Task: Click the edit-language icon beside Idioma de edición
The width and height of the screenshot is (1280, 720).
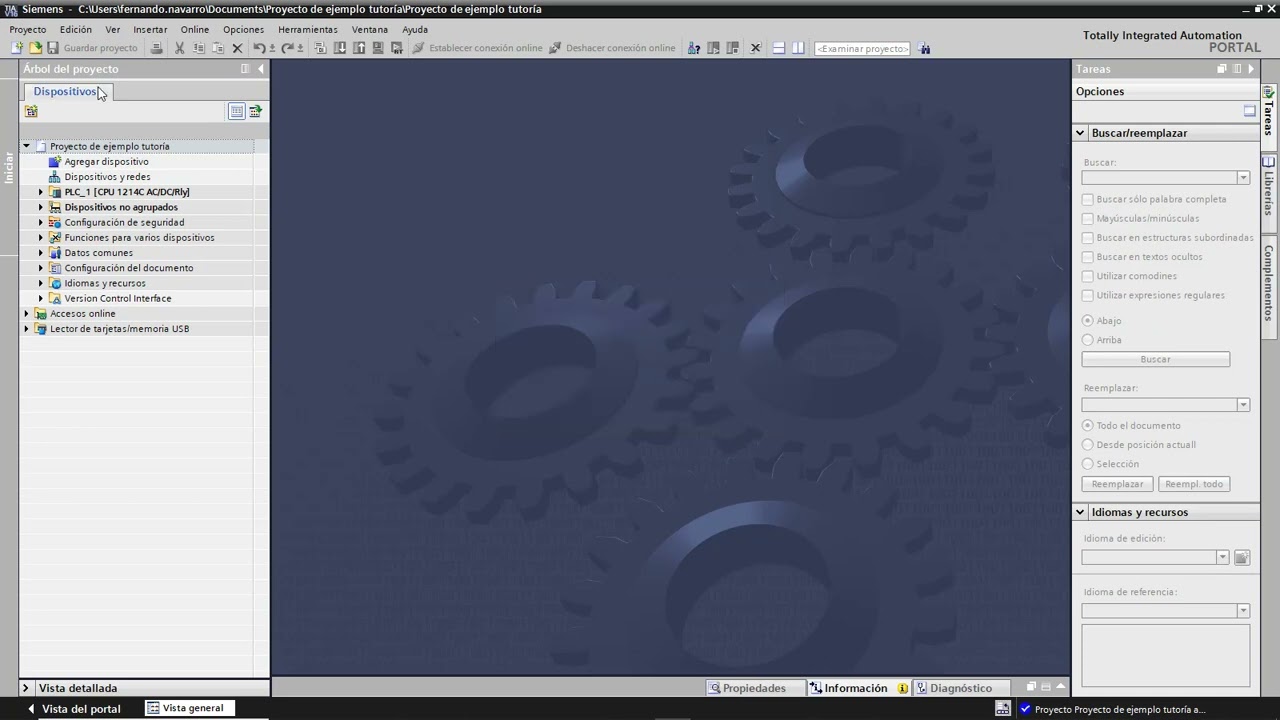Action: point(1242,557)
